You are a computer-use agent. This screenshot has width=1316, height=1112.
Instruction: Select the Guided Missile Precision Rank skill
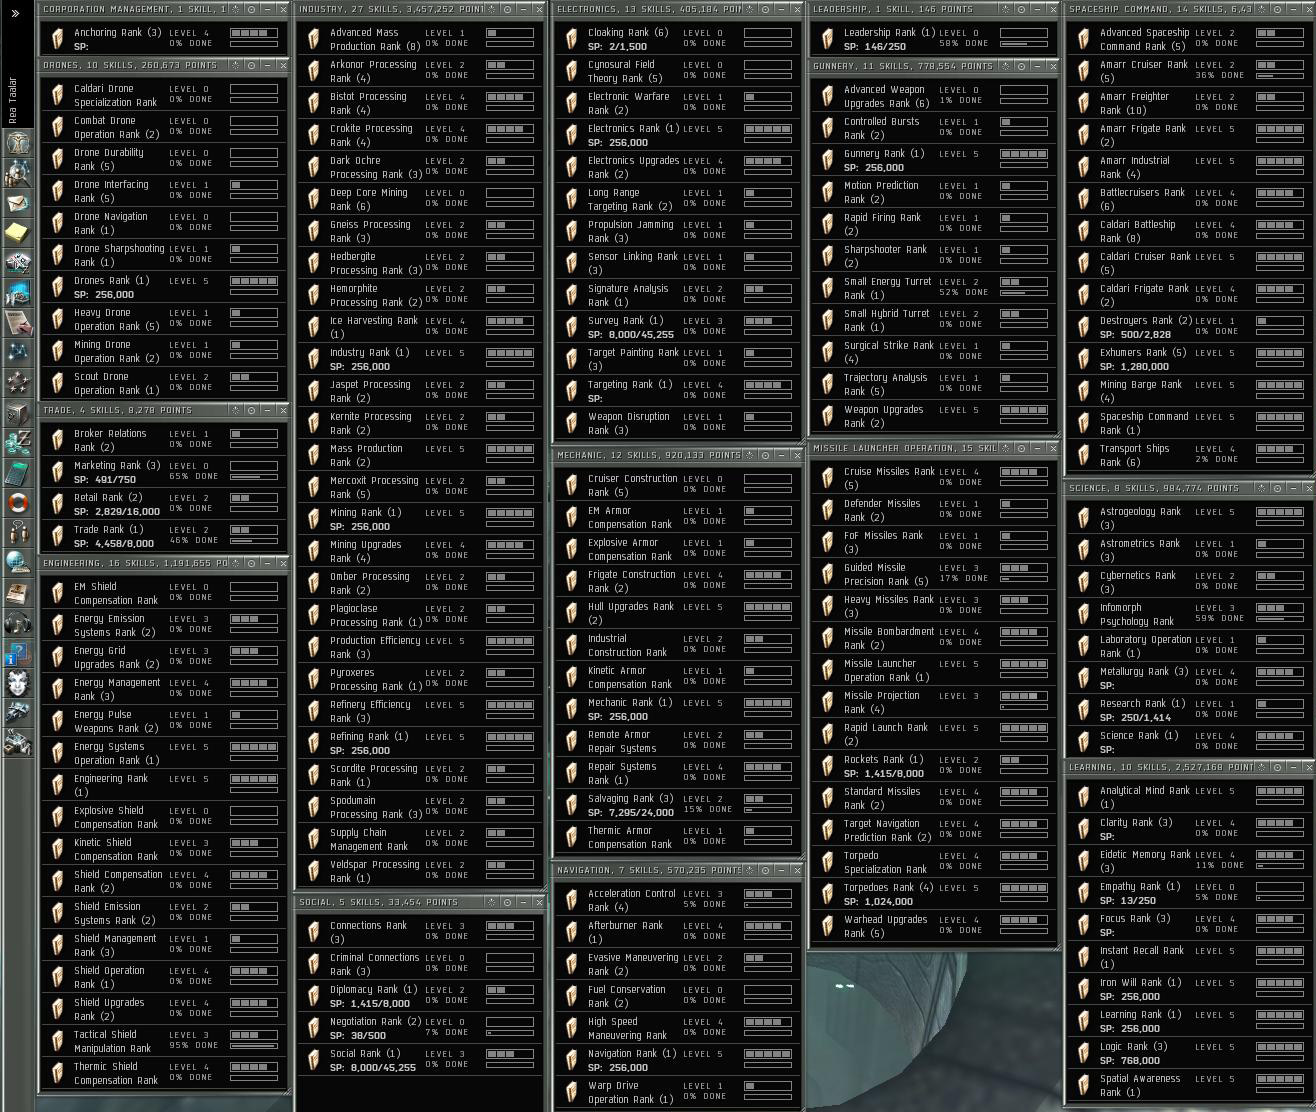coord(936,574)
